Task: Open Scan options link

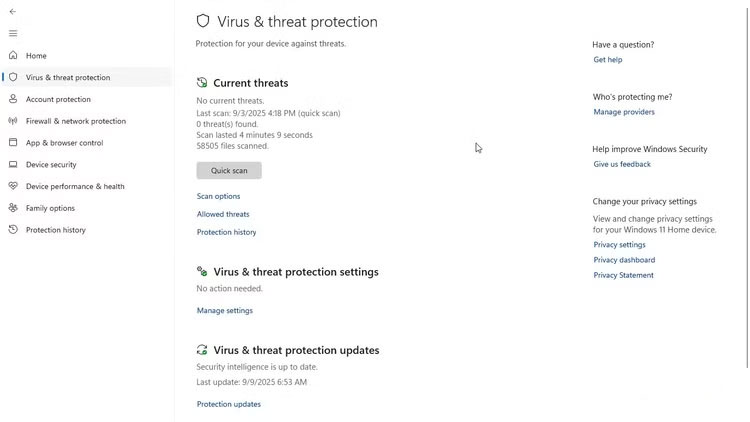Action: click(x=218, y=197)
